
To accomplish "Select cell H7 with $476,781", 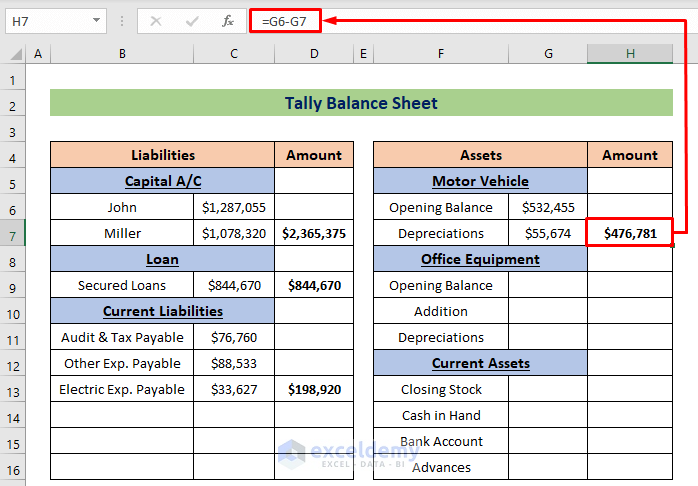I will (630, 233).
